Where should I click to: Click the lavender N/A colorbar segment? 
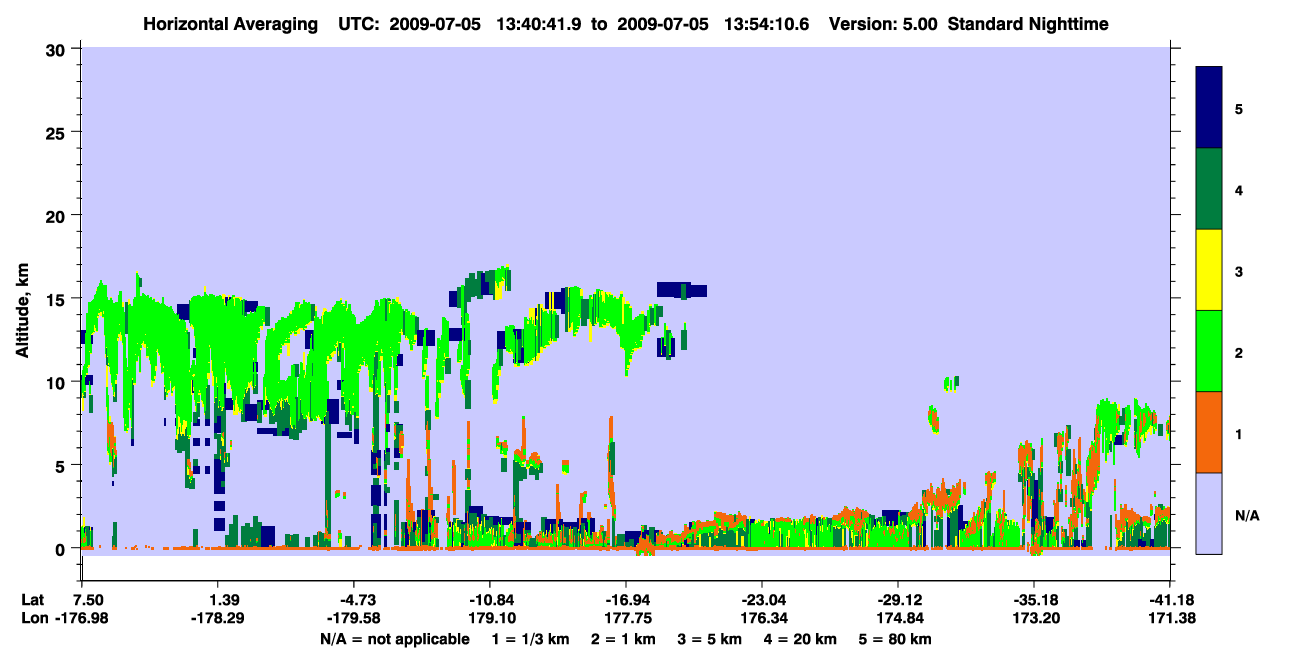(1208, 513)
